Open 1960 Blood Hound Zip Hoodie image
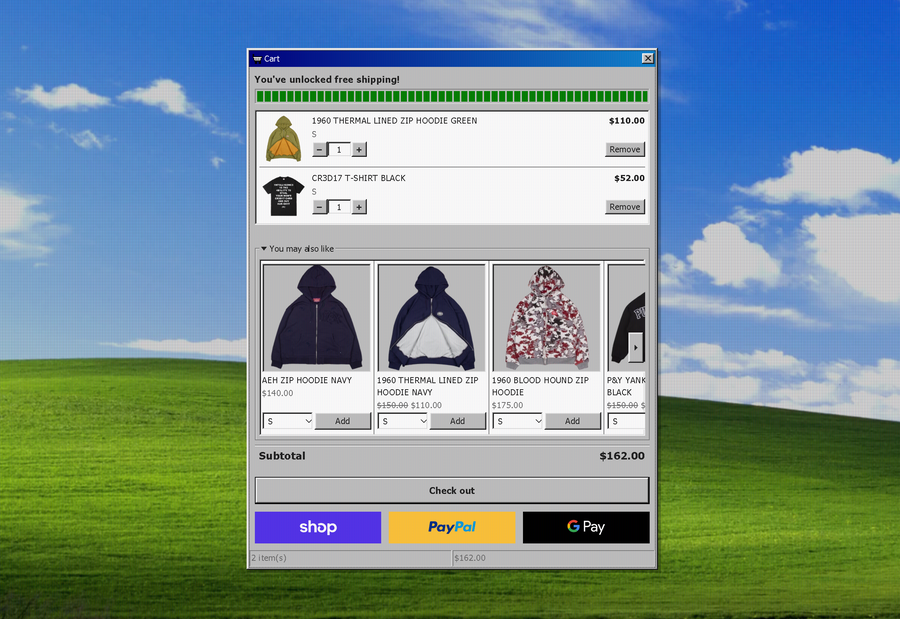 pyautogui.click(x=546, y=317)
